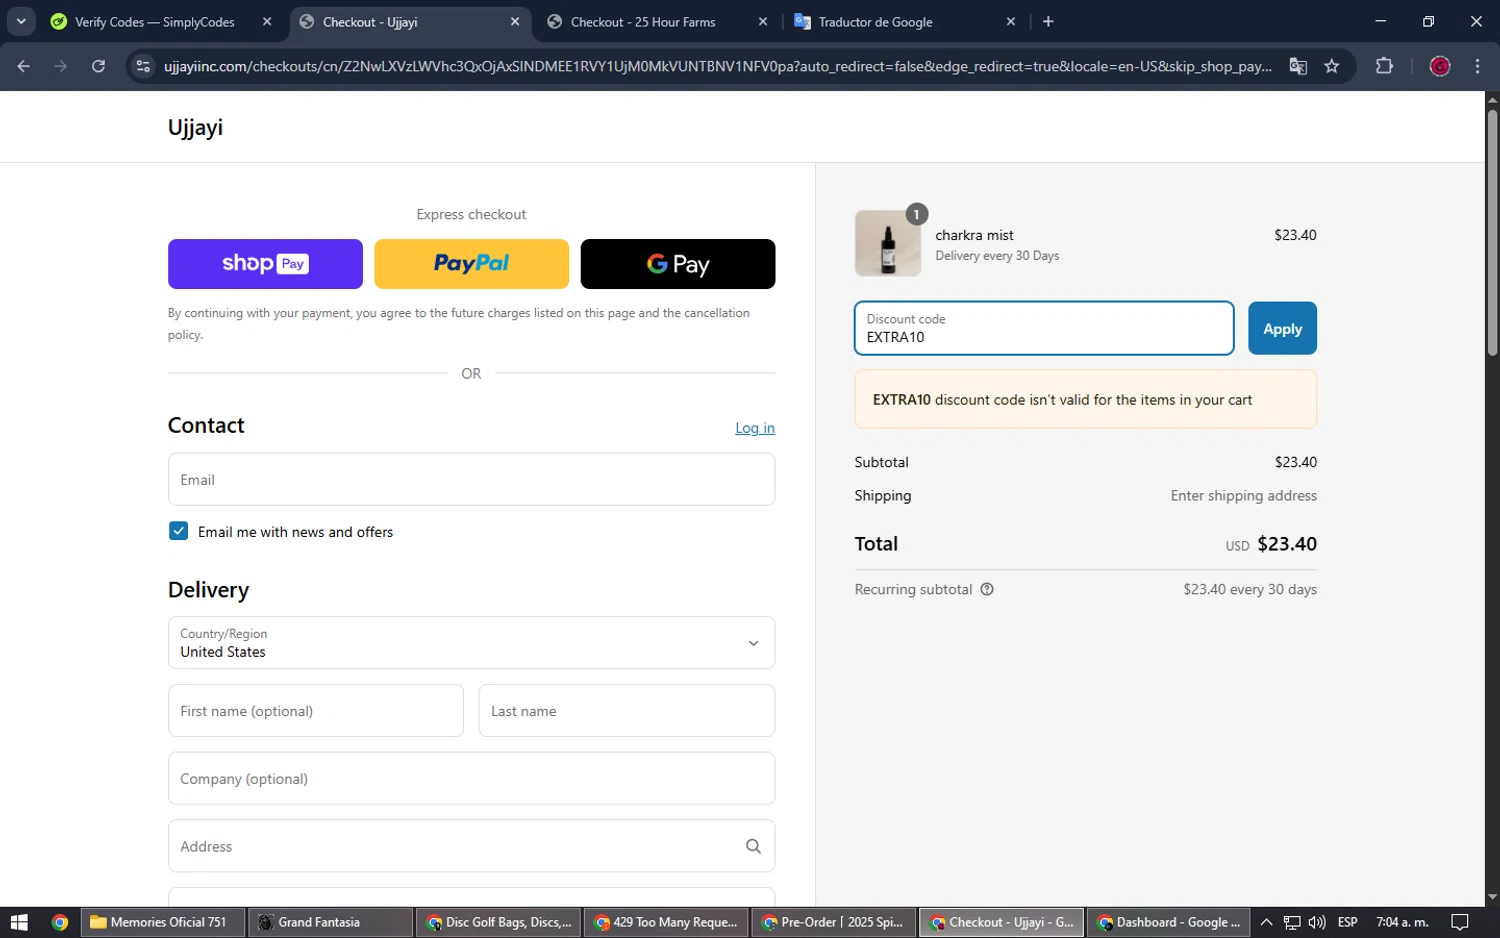1500x938 pixels.
Task: Open Grand Fantasia in the taskbar
Action: [330, 922]
